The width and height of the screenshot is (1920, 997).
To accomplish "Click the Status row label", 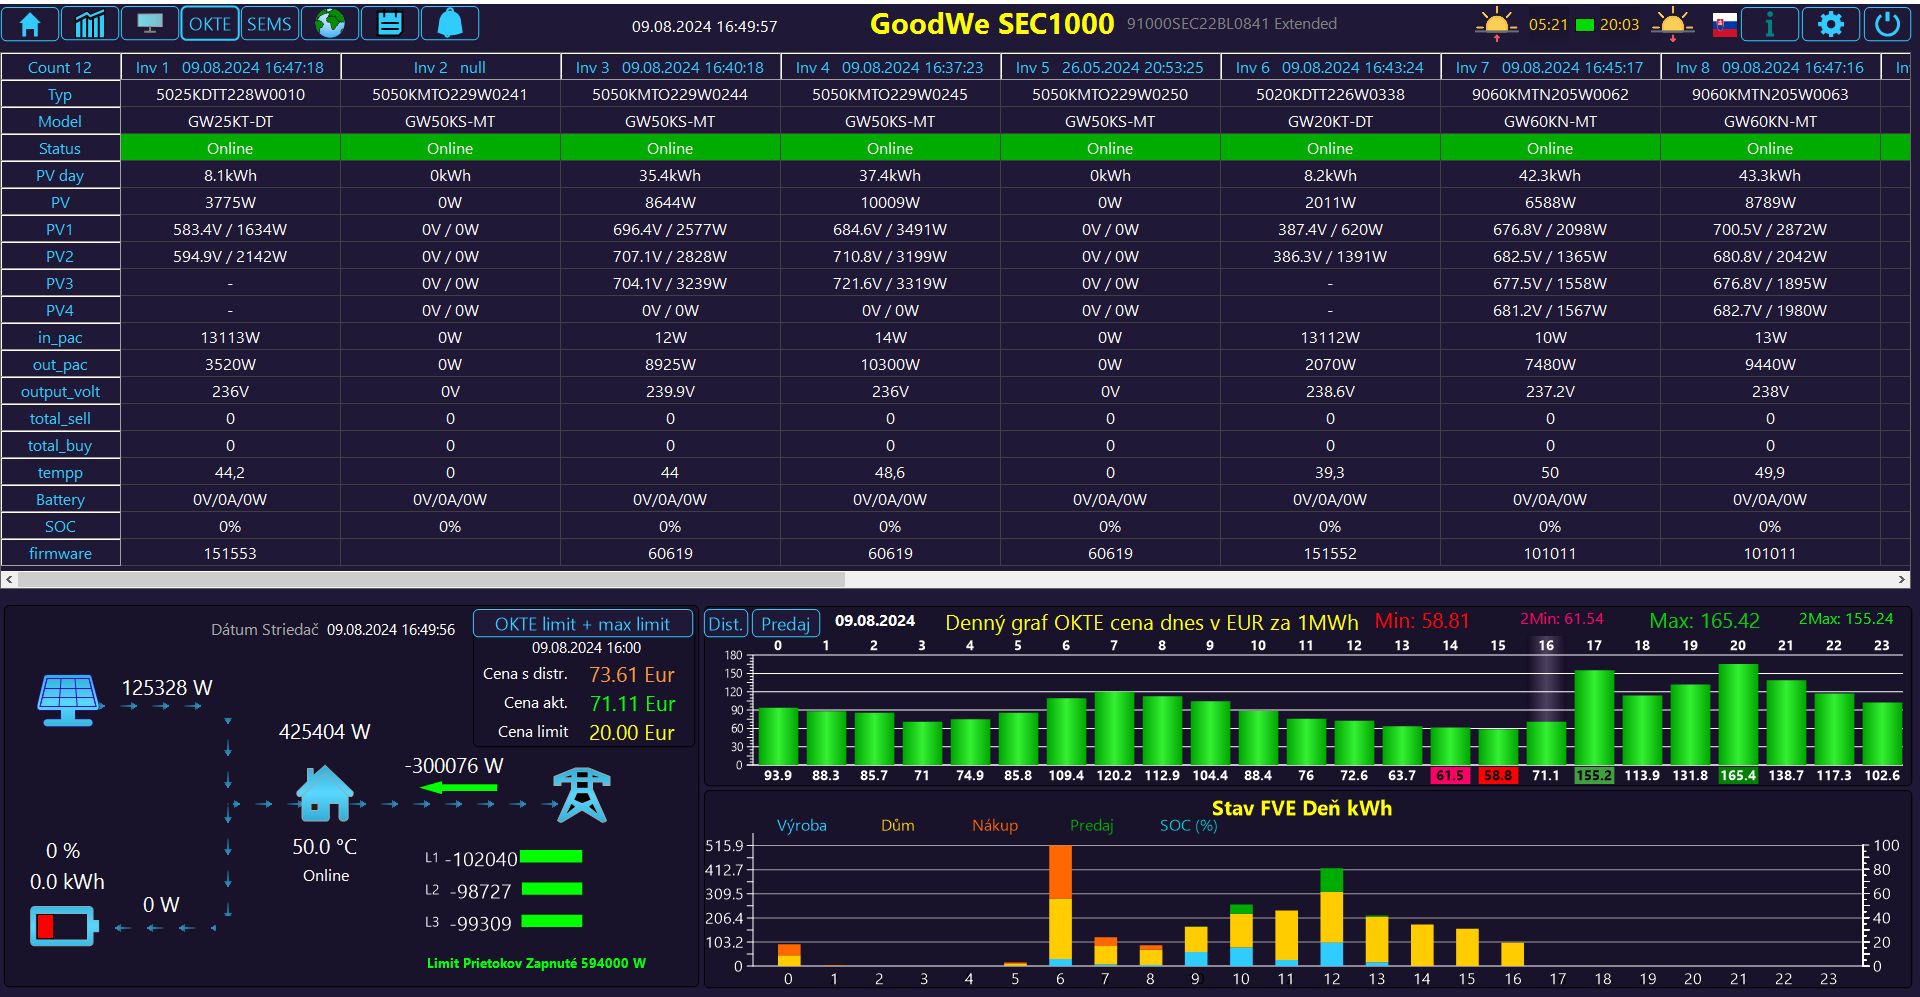I will [60, 148].
